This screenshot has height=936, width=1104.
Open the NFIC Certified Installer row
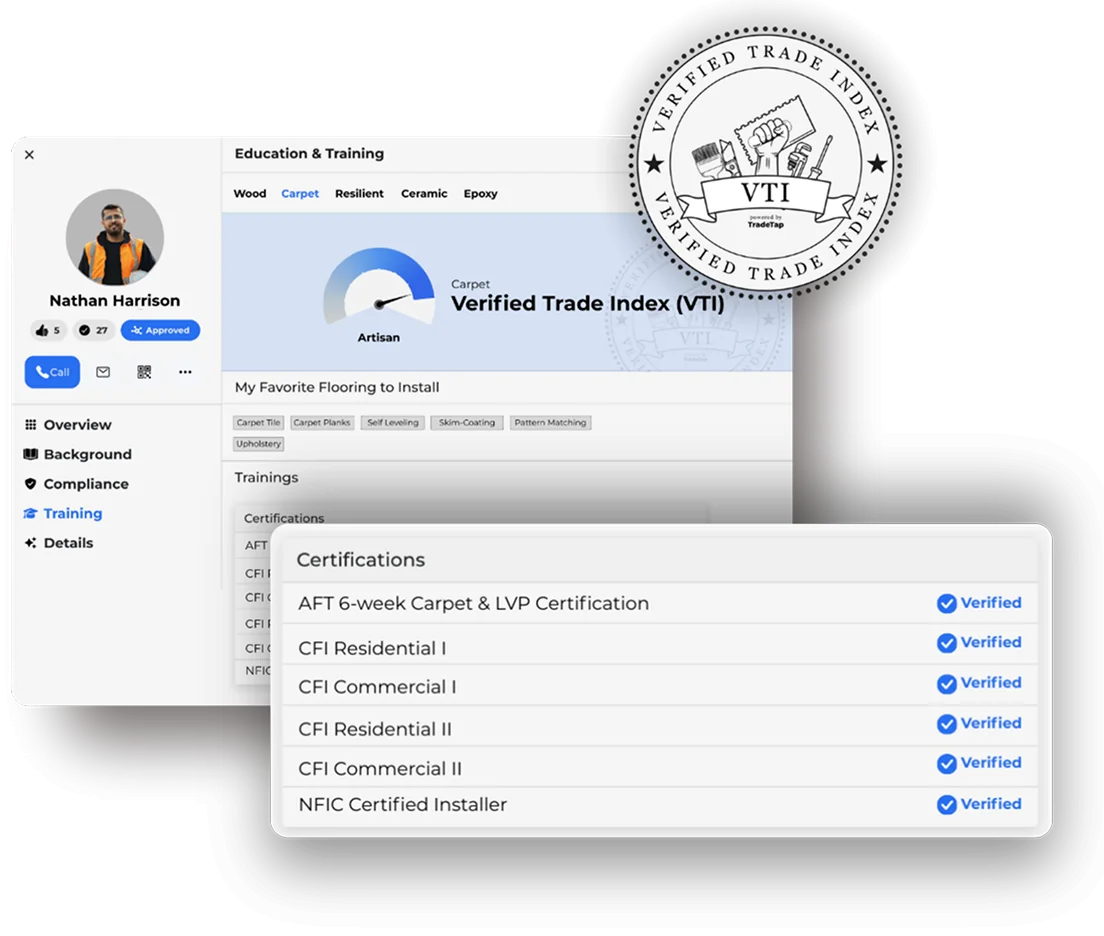click(x=660, y=806)
